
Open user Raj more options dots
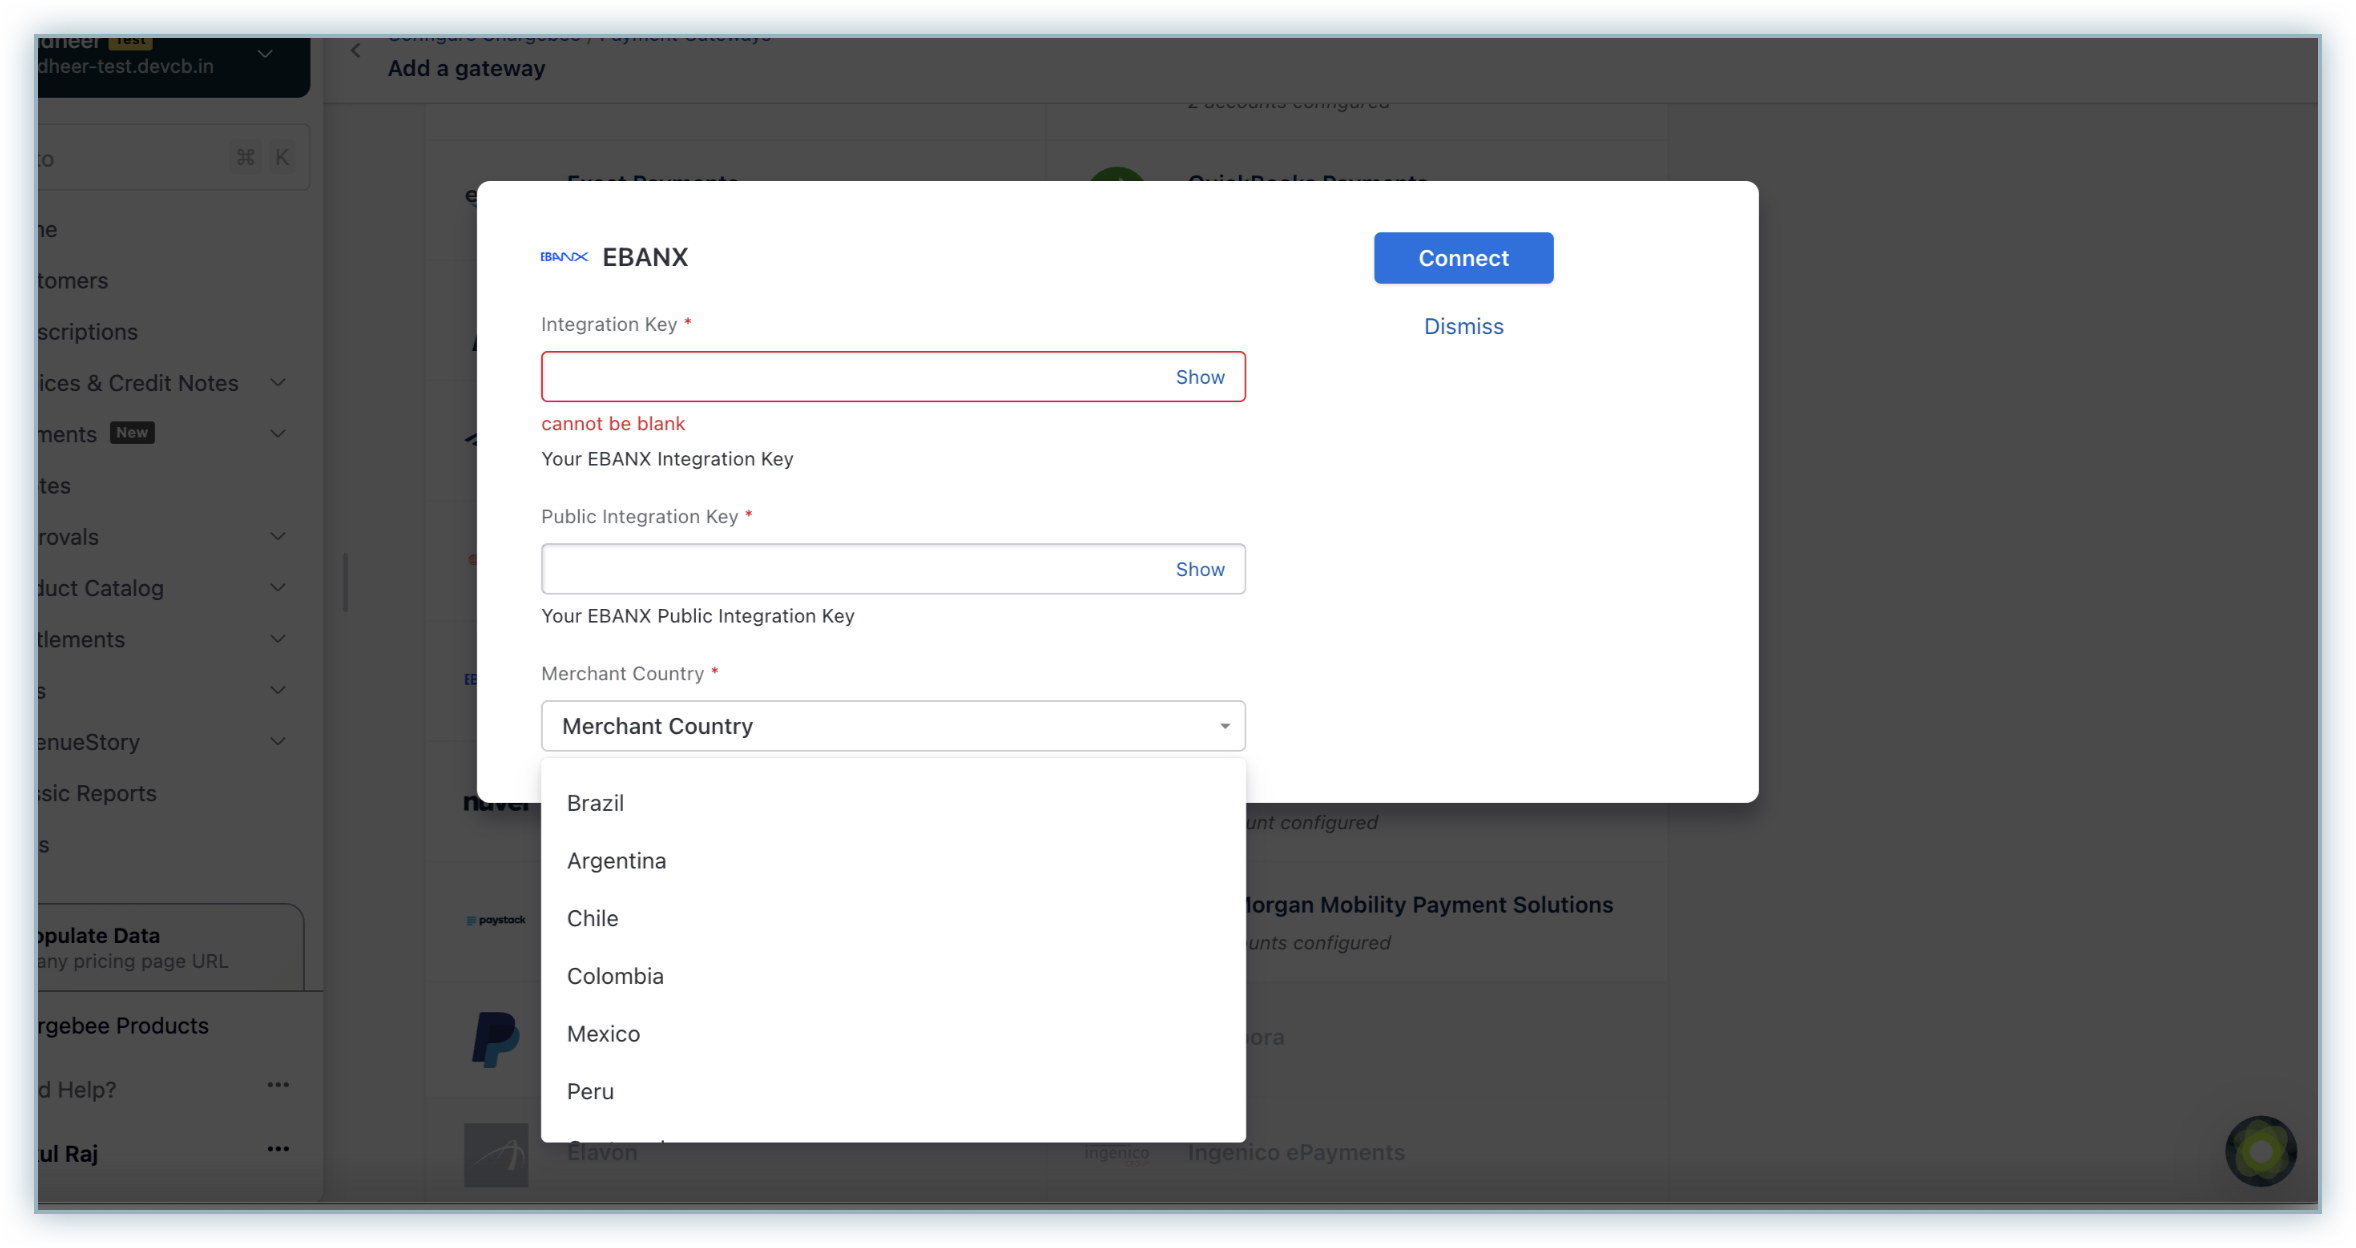(278, 1149)
